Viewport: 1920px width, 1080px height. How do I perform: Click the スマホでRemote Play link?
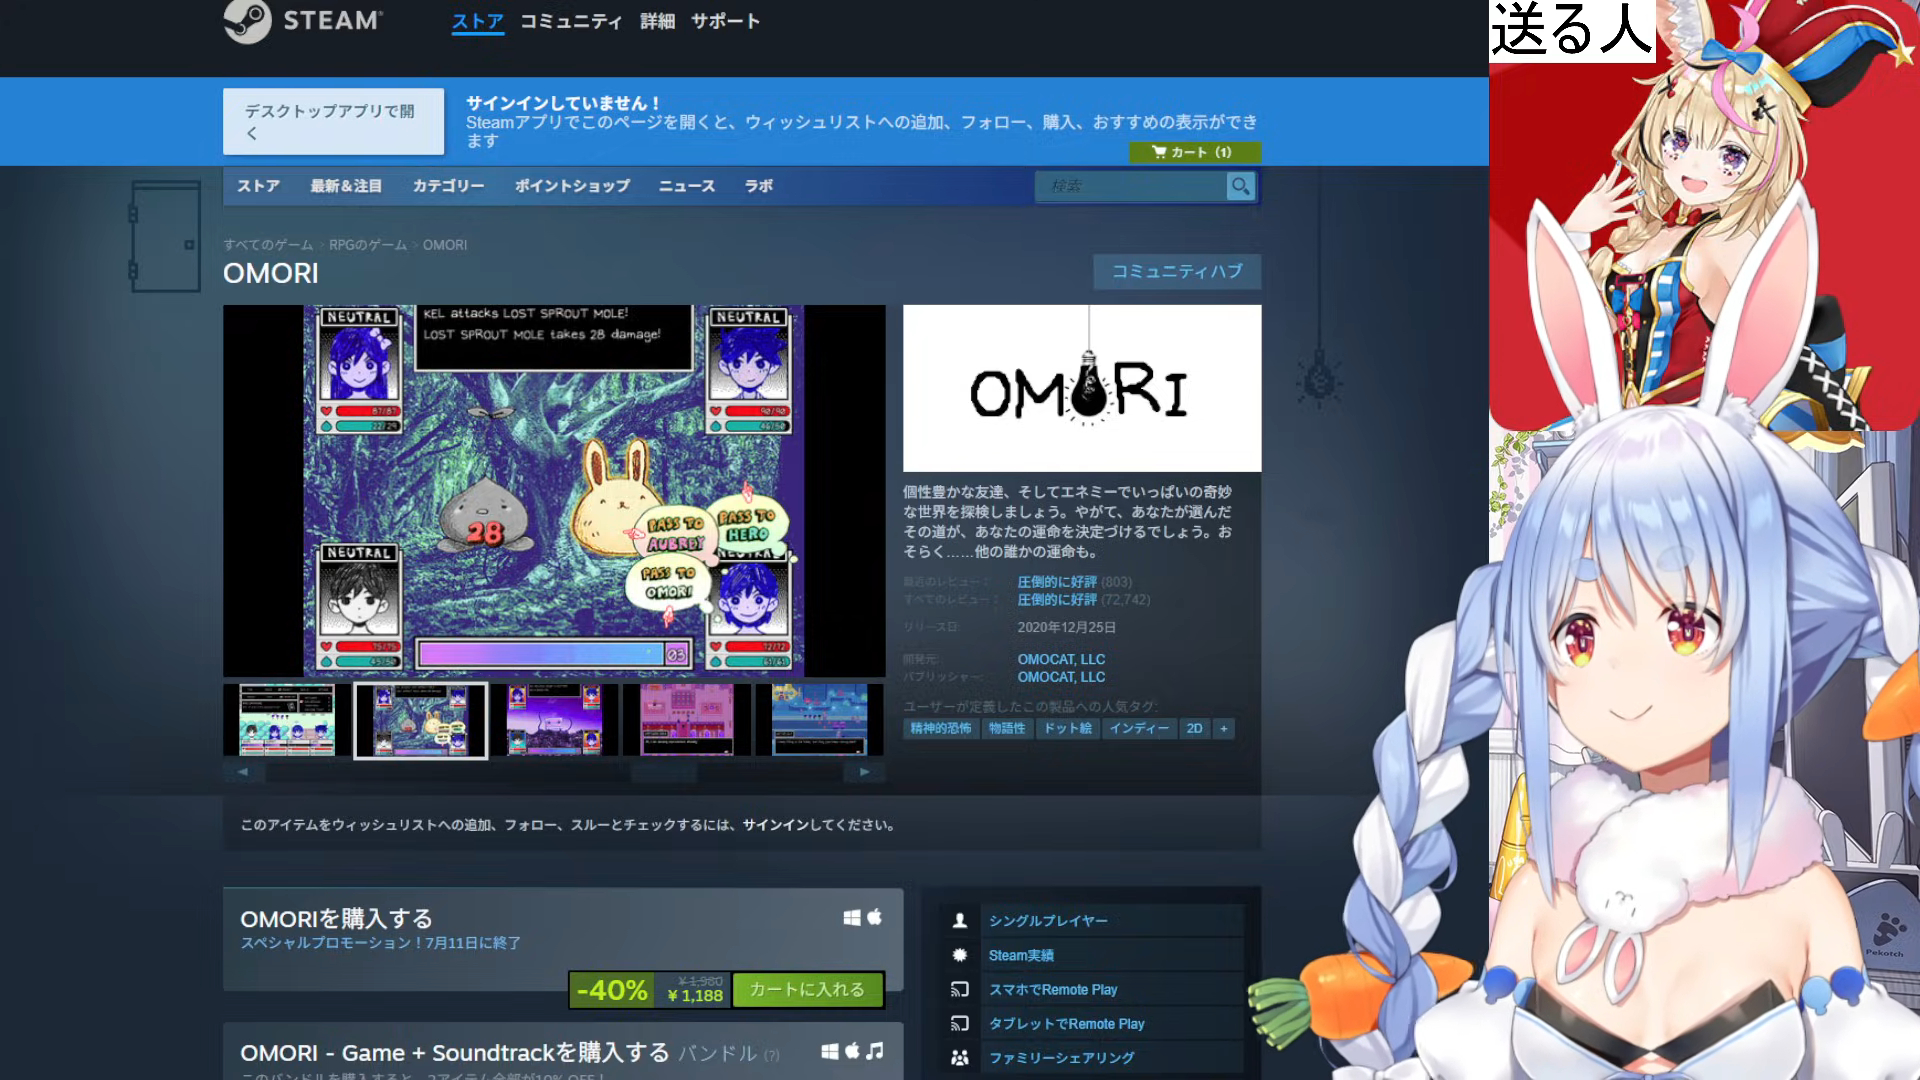1053,989
